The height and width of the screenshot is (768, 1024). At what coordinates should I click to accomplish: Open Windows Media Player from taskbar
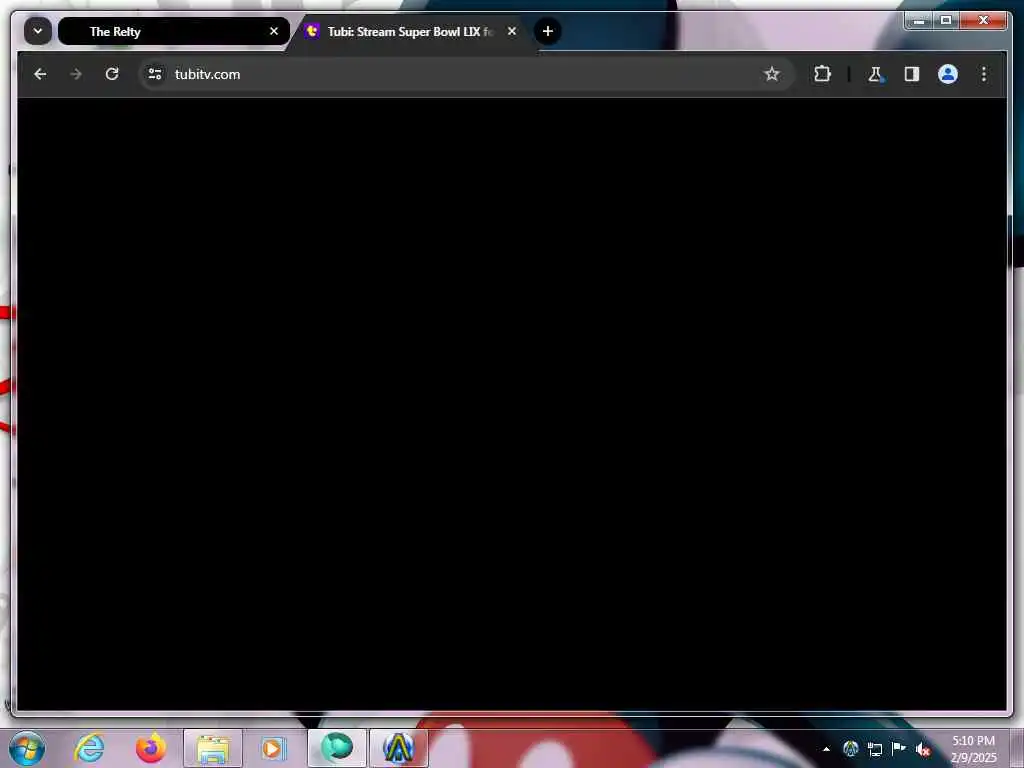(274, 748)
